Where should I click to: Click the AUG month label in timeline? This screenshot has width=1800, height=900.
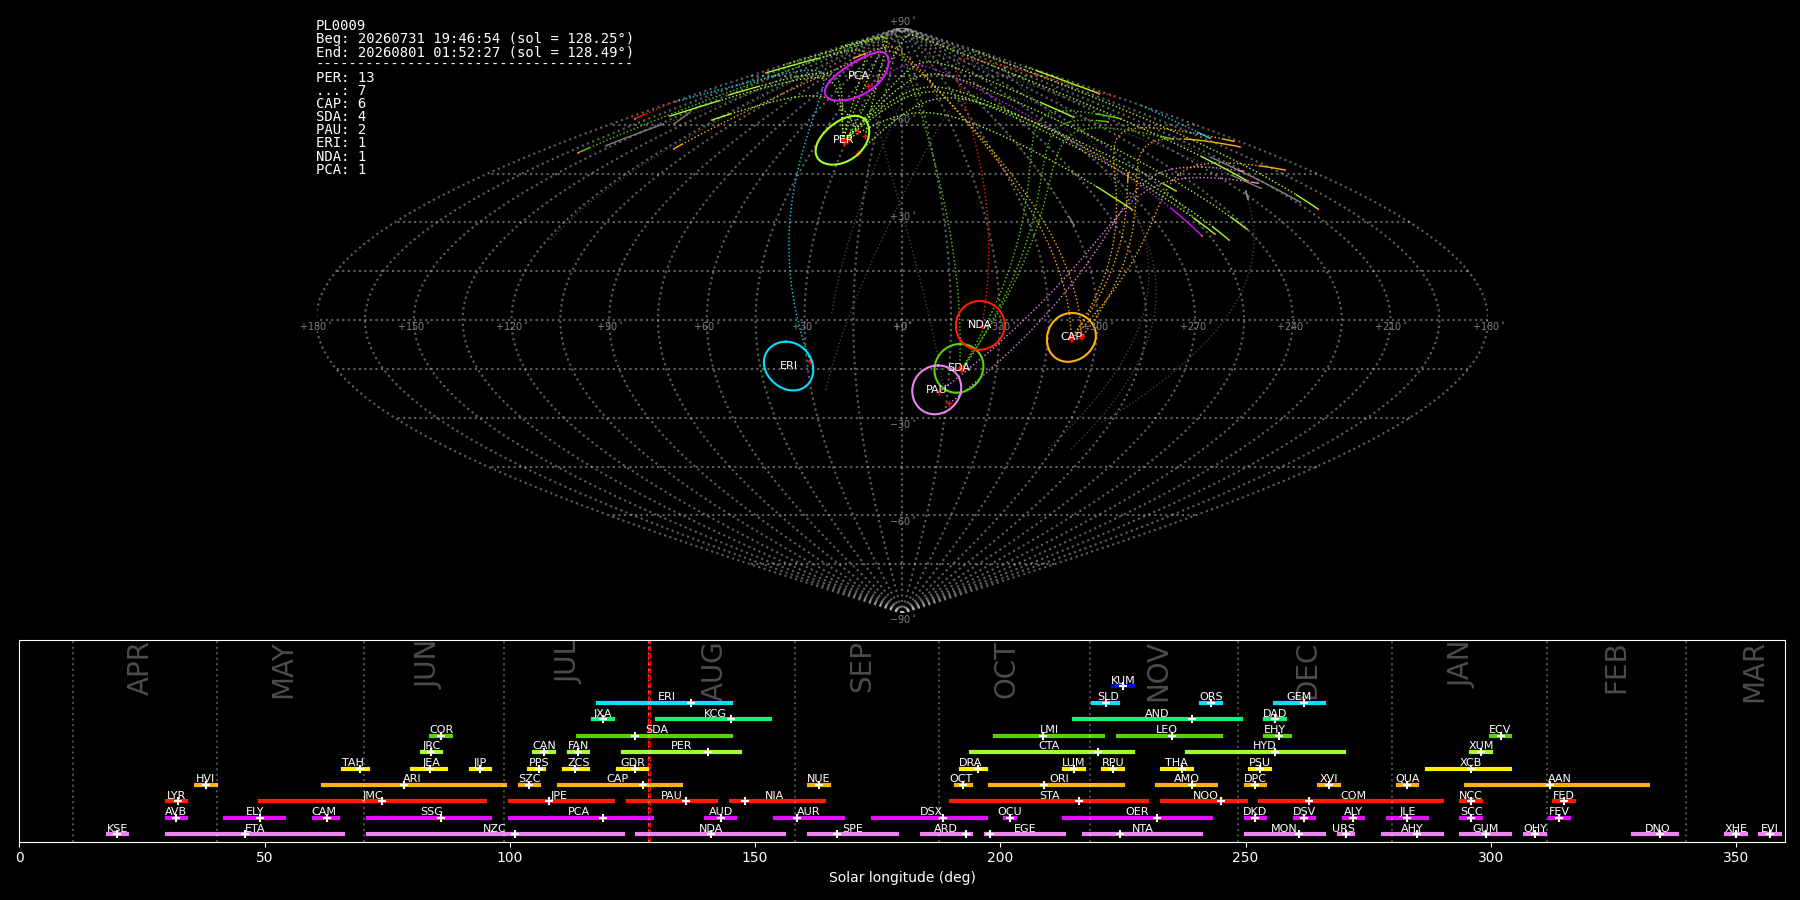point(712,671)
